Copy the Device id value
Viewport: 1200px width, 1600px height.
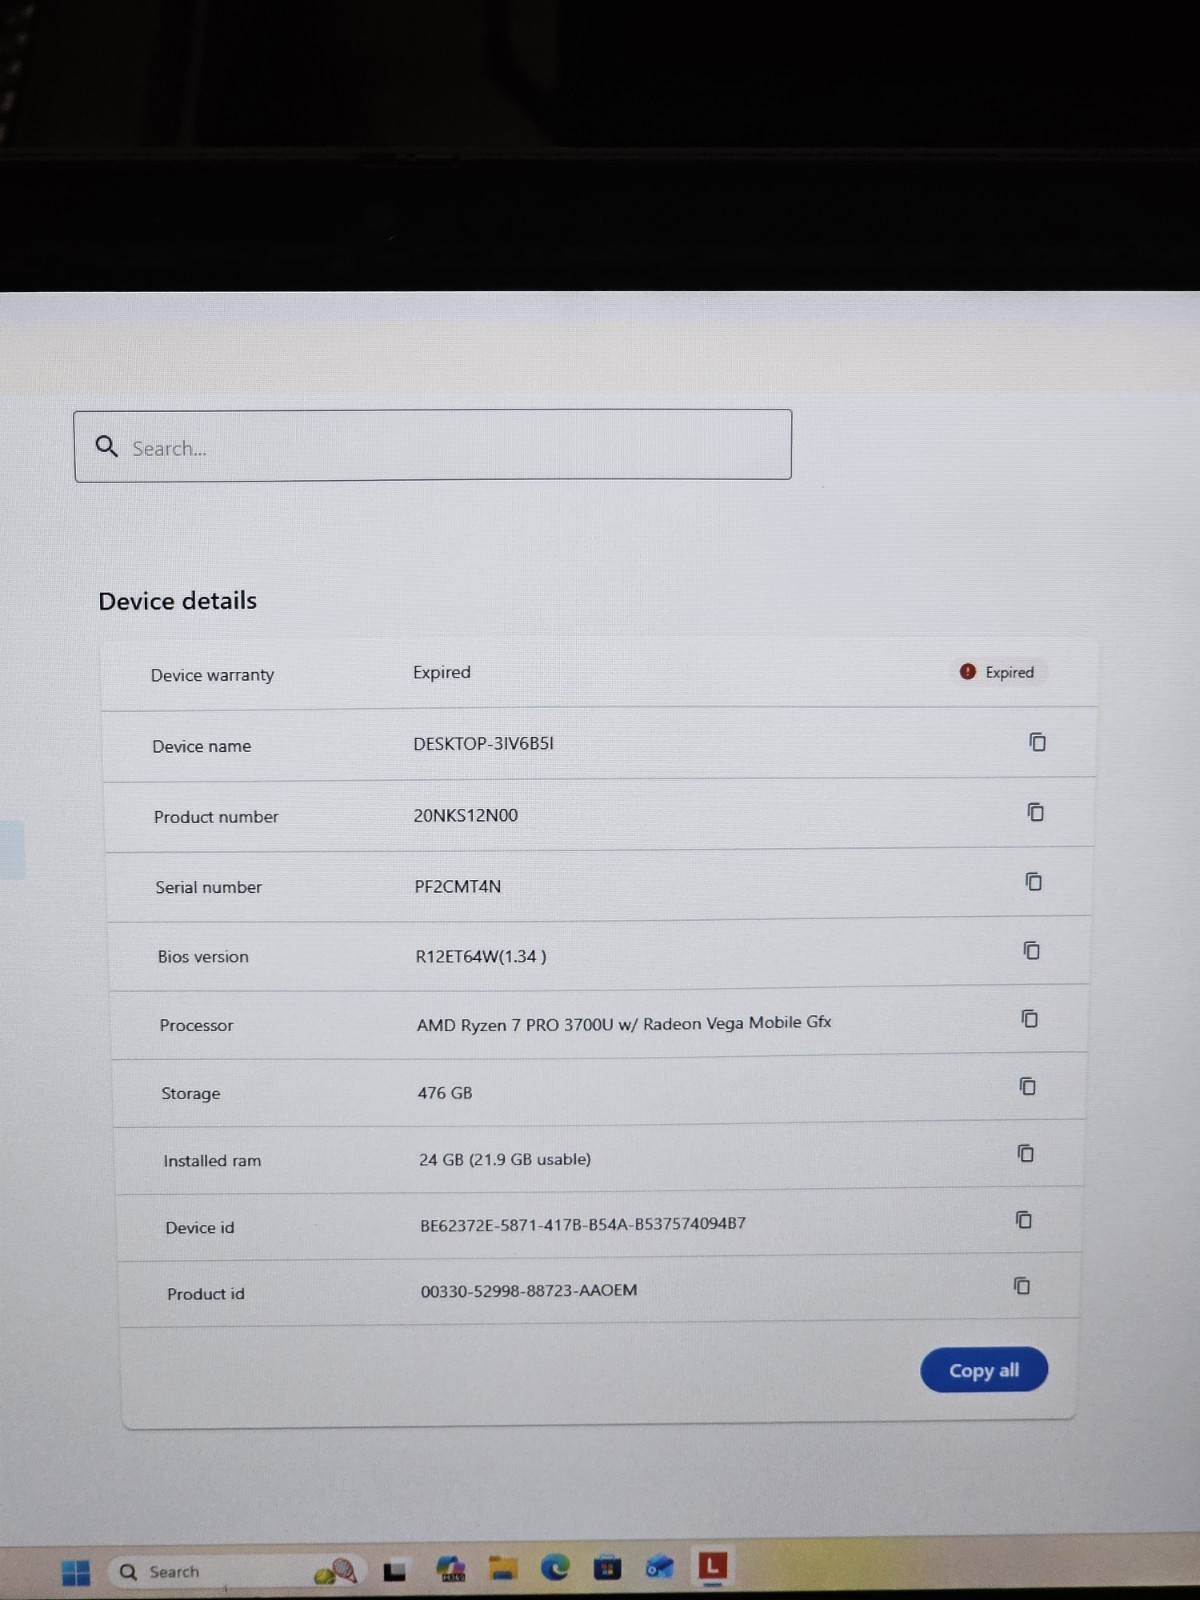tap(1023, 1219)
